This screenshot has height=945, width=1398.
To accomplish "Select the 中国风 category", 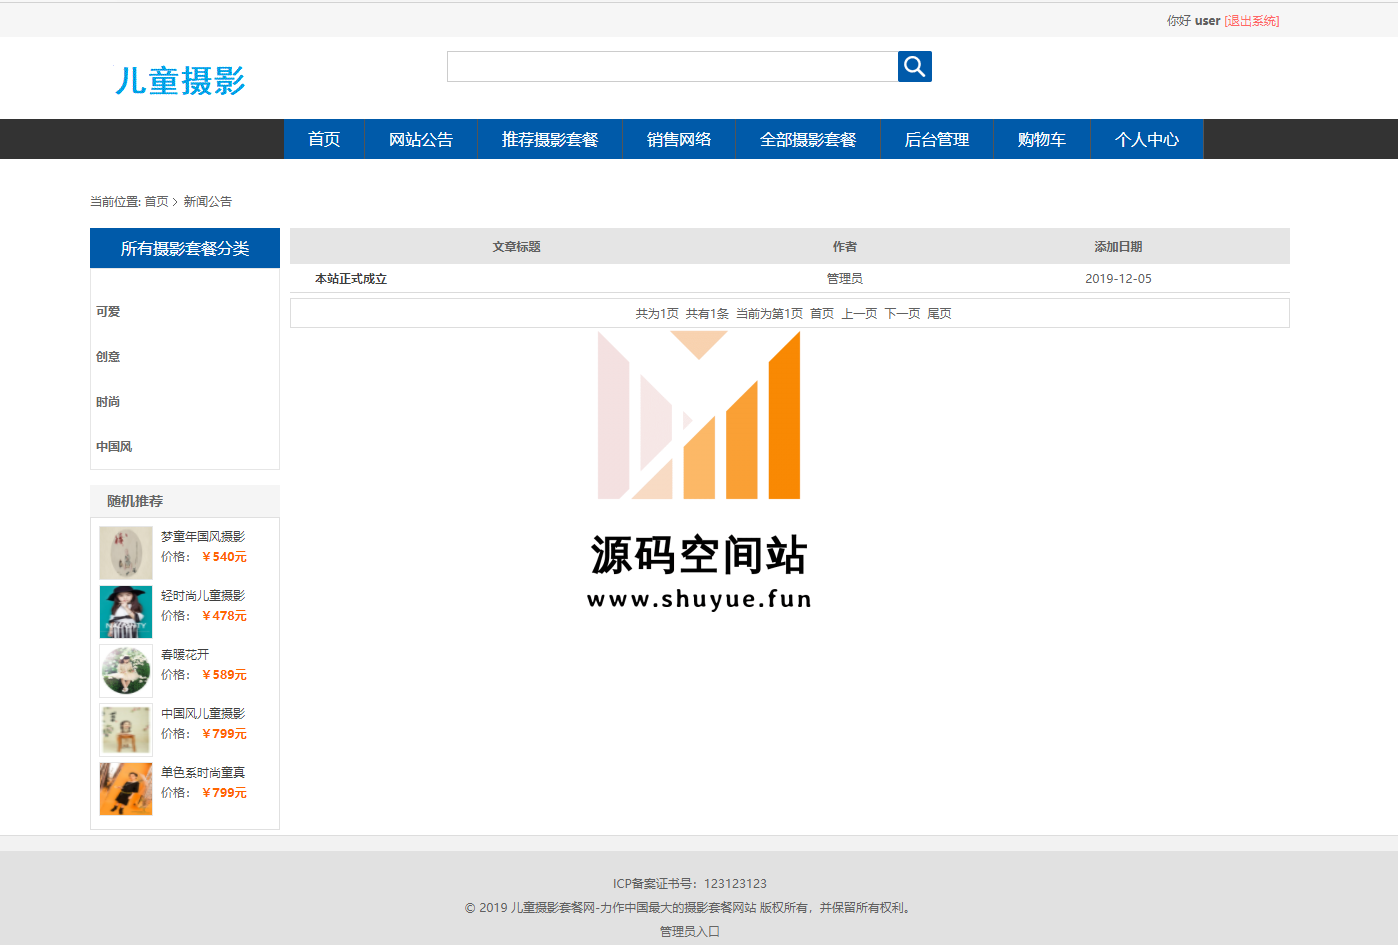I will (x=114, y=447).
